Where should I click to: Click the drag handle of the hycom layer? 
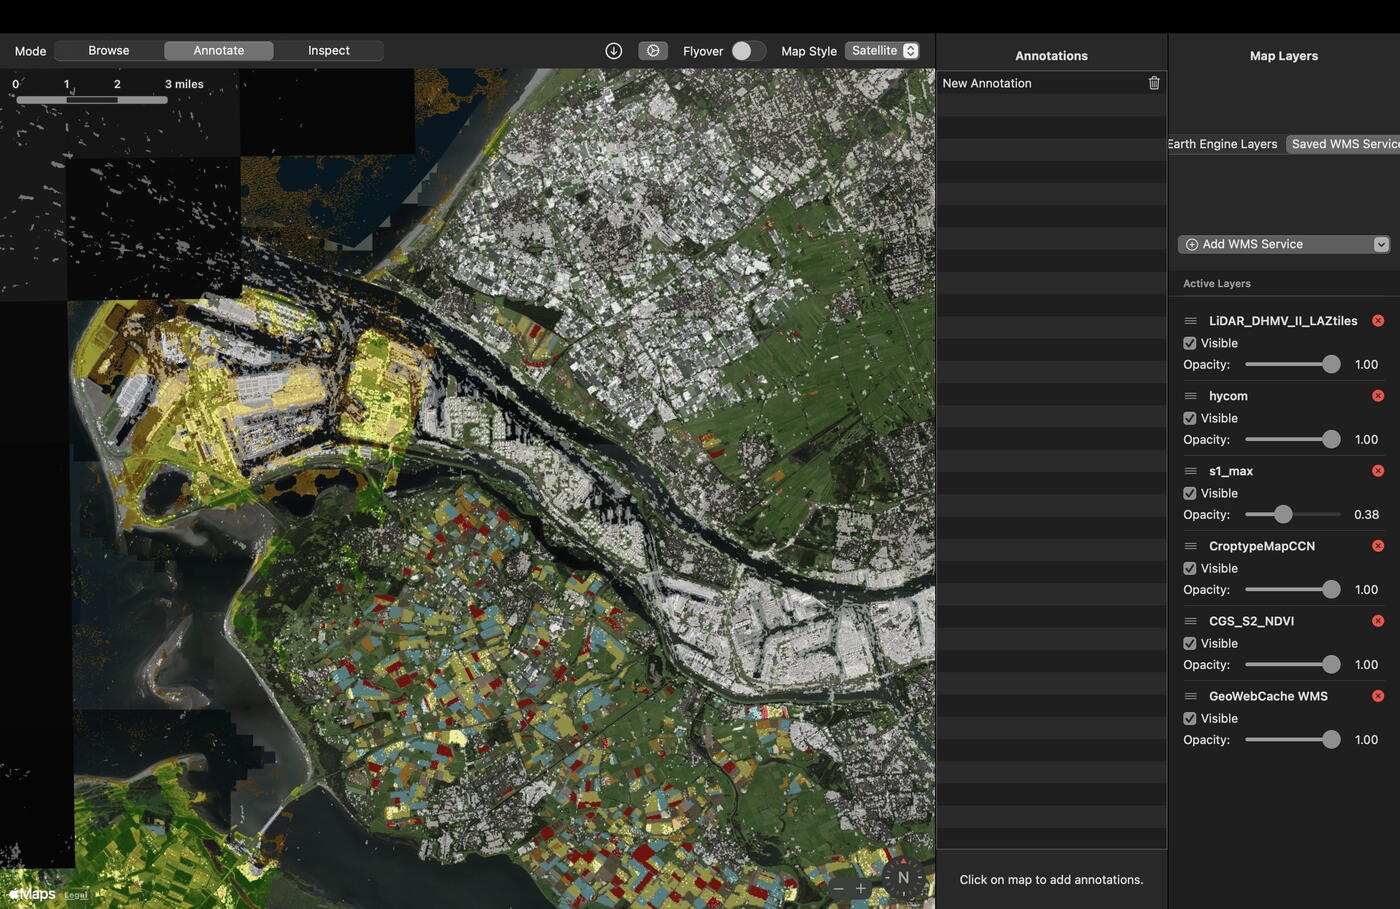(1190, 396)
